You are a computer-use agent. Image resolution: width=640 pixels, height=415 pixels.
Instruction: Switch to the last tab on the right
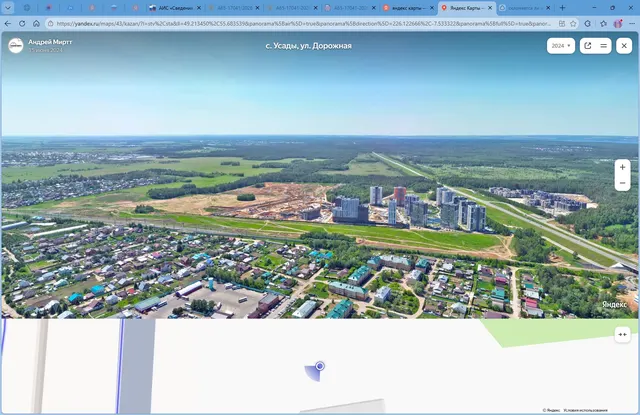[x=525, y=8]
